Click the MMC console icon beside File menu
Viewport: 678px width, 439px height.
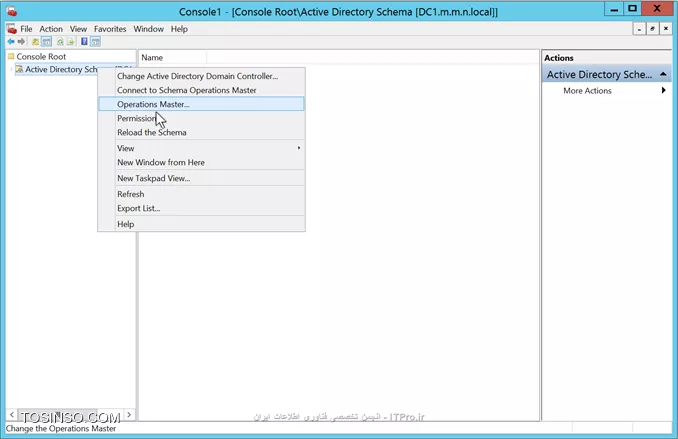point(12,29)
